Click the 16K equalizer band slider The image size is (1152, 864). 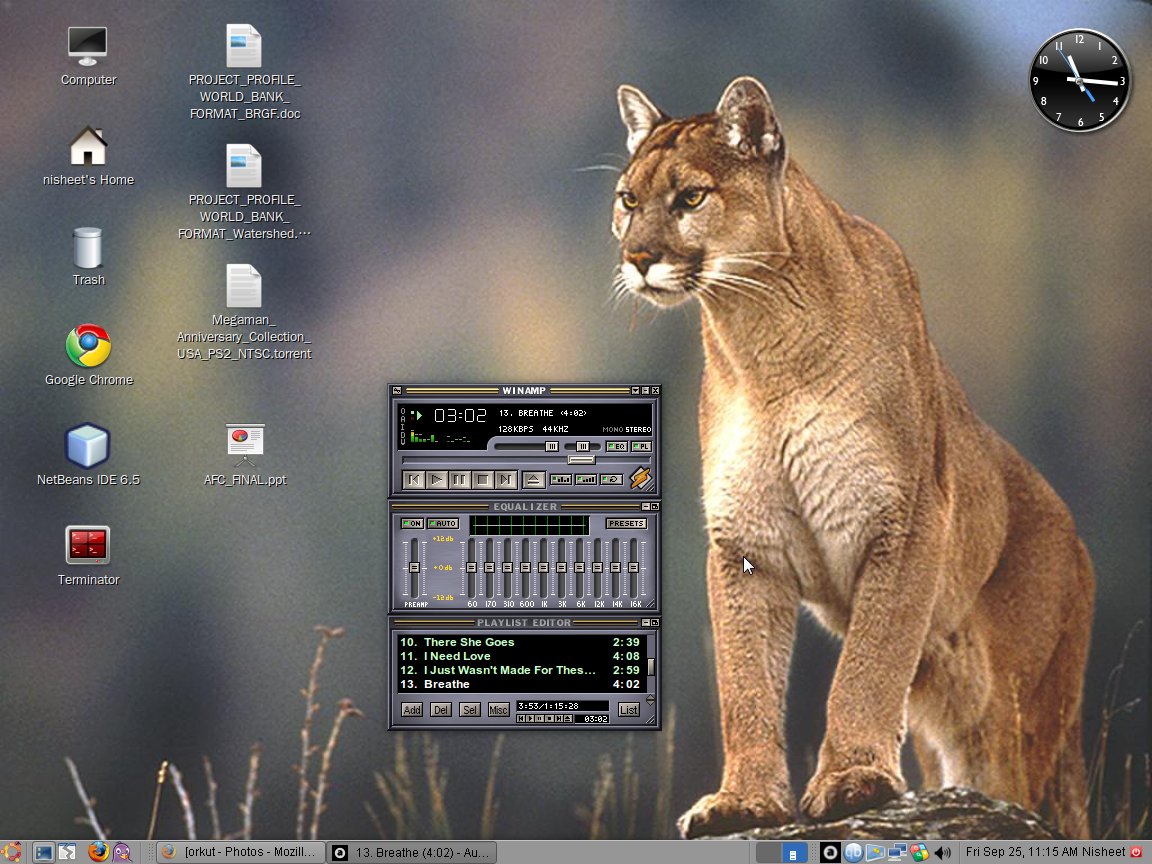point(634,568)
